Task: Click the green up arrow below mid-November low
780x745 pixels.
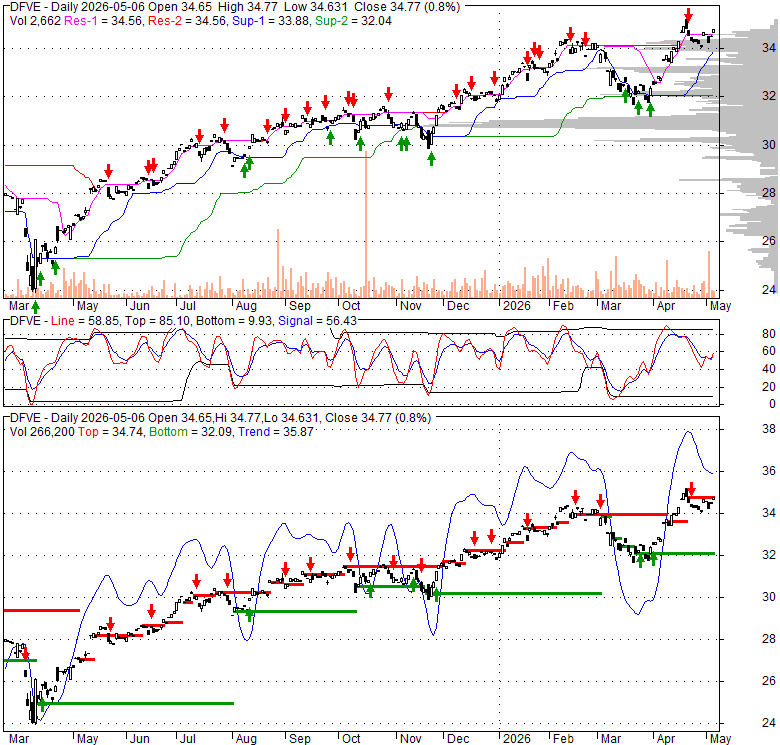Action: point(431,159)
